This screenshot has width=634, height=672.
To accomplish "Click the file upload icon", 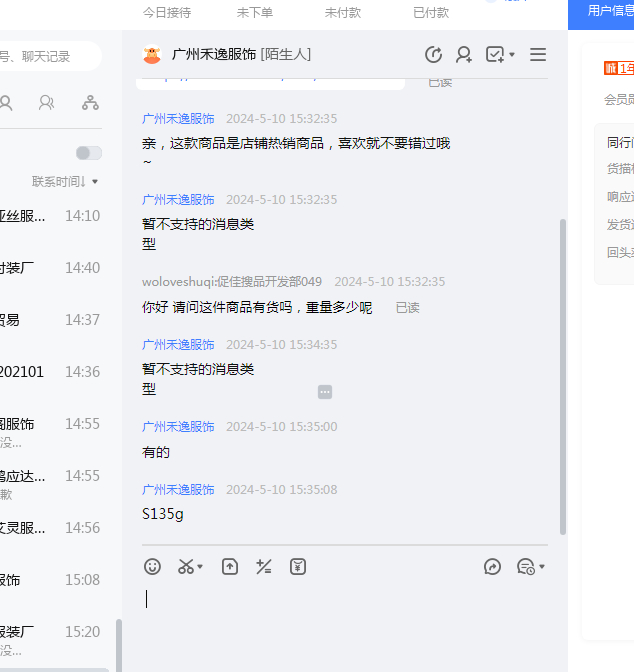I will tap(230, 567).
